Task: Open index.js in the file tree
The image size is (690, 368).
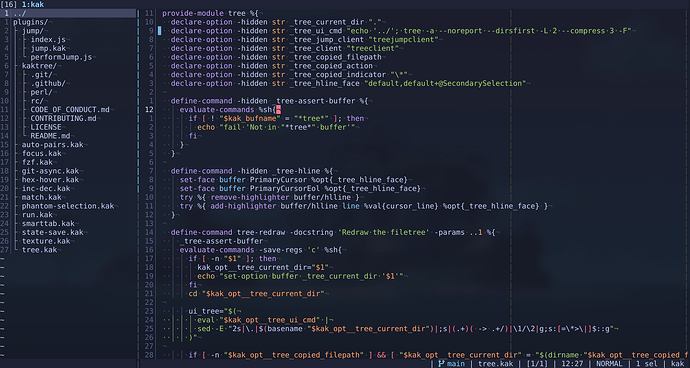Action: coord(48,40)
